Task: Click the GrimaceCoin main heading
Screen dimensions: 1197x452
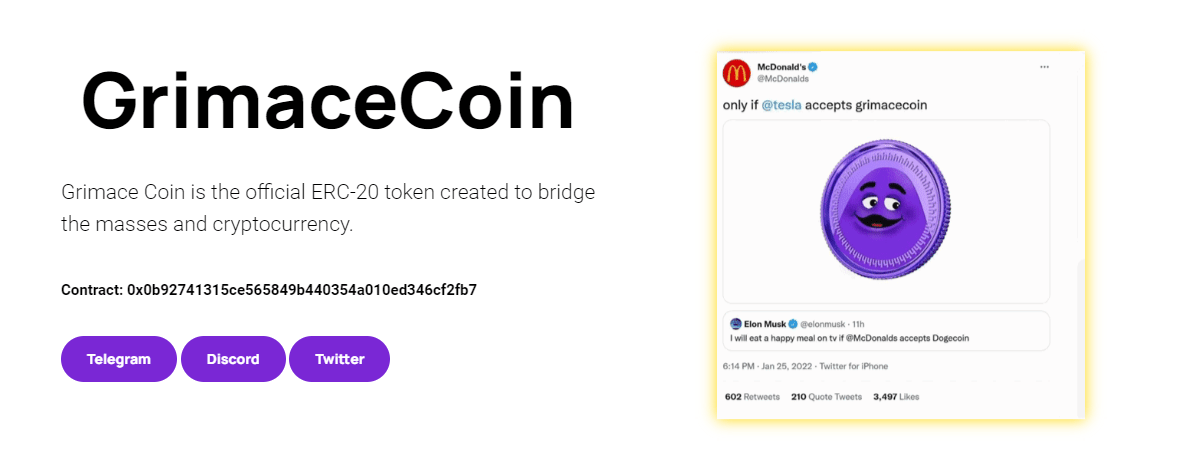Action: click(328, 103)
